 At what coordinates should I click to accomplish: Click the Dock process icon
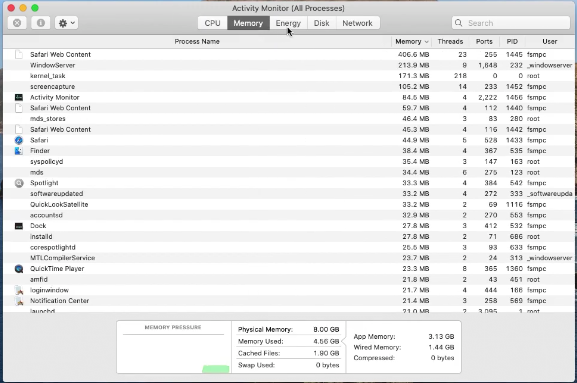[19, 226]
